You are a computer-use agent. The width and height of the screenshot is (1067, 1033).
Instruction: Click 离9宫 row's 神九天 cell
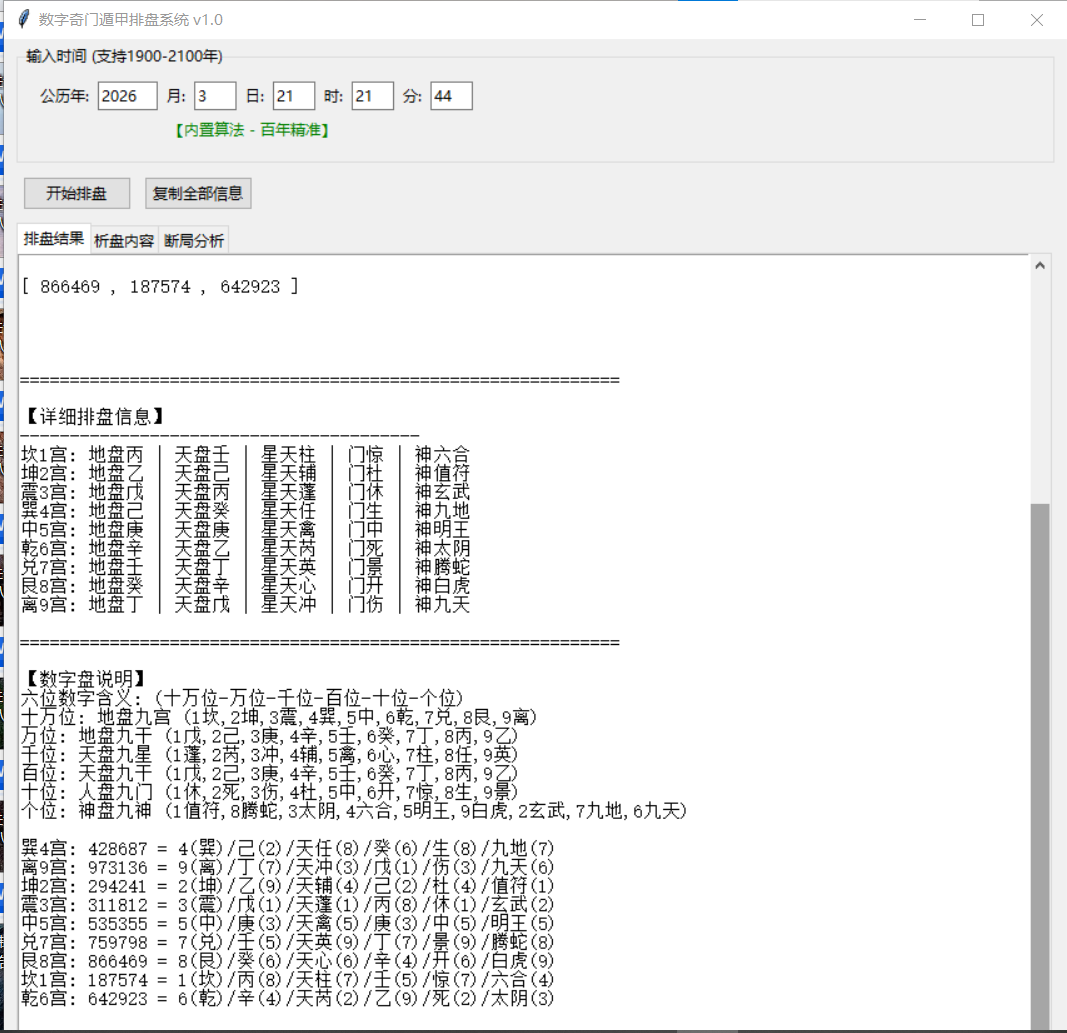442,604
